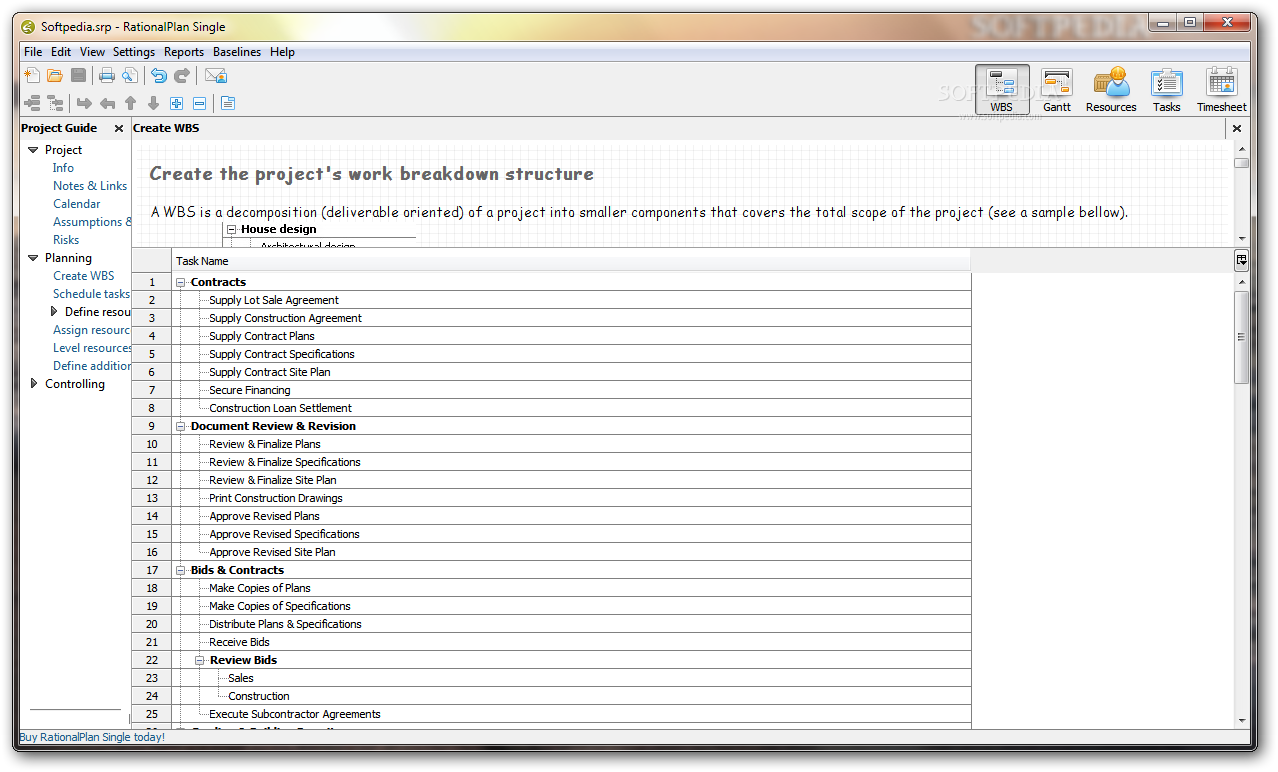Open the Resources view
Viewport: 1278px width, 772px height.
click(1111, 90)
